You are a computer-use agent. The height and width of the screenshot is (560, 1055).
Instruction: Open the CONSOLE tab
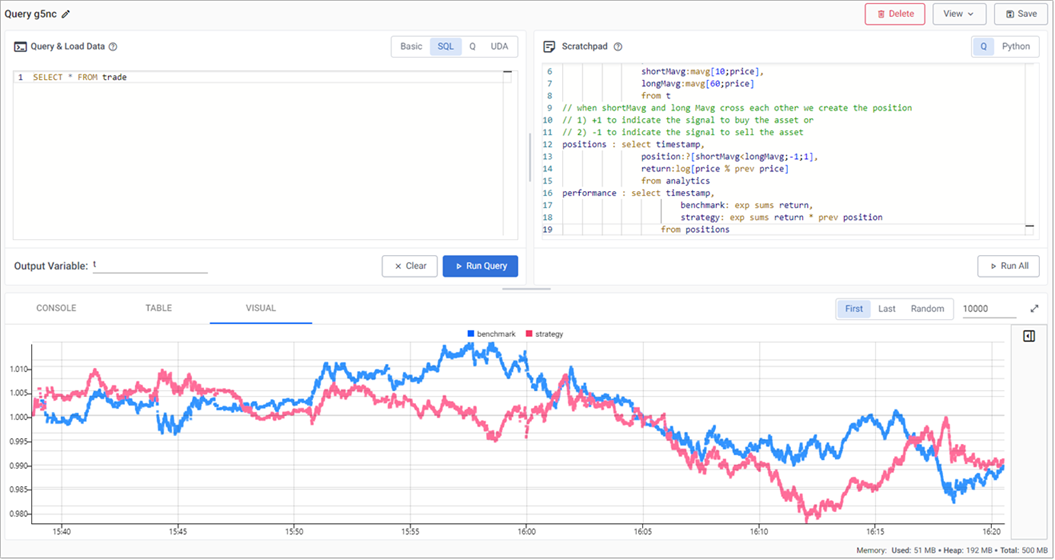(56, 308)
